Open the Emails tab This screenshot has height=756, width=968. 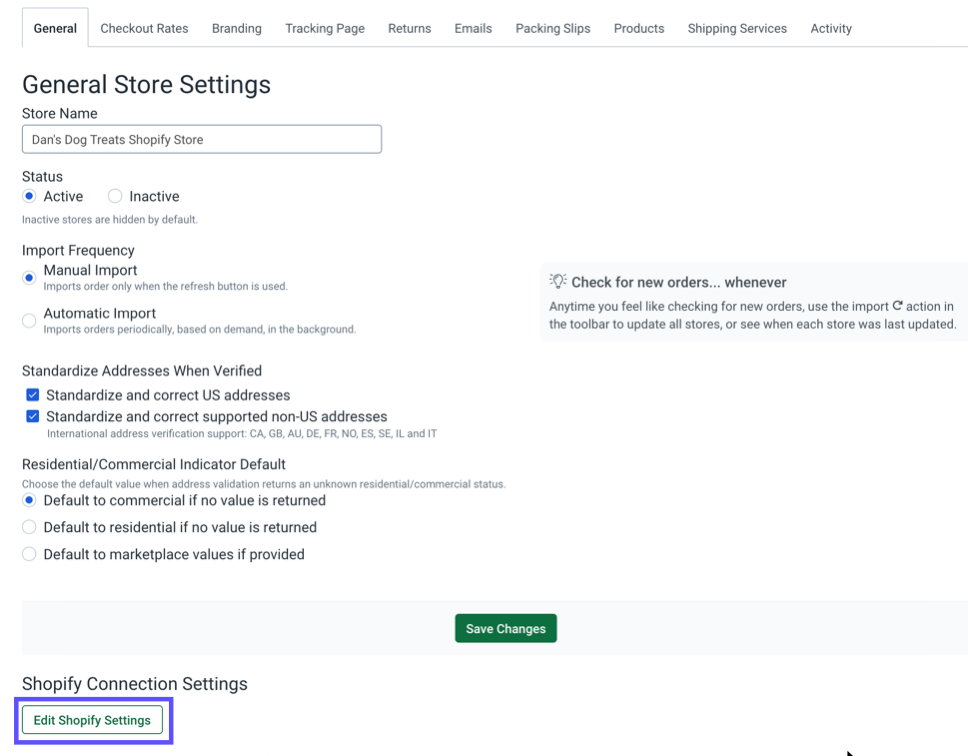pos(472,28)
